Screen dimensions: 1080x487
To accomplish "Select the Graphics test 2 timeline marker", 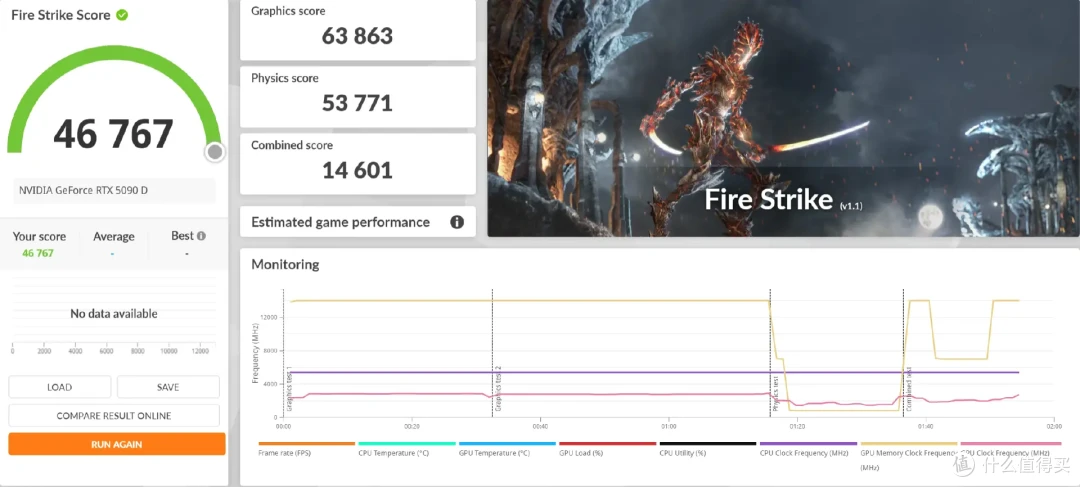I will click(498, 388).
